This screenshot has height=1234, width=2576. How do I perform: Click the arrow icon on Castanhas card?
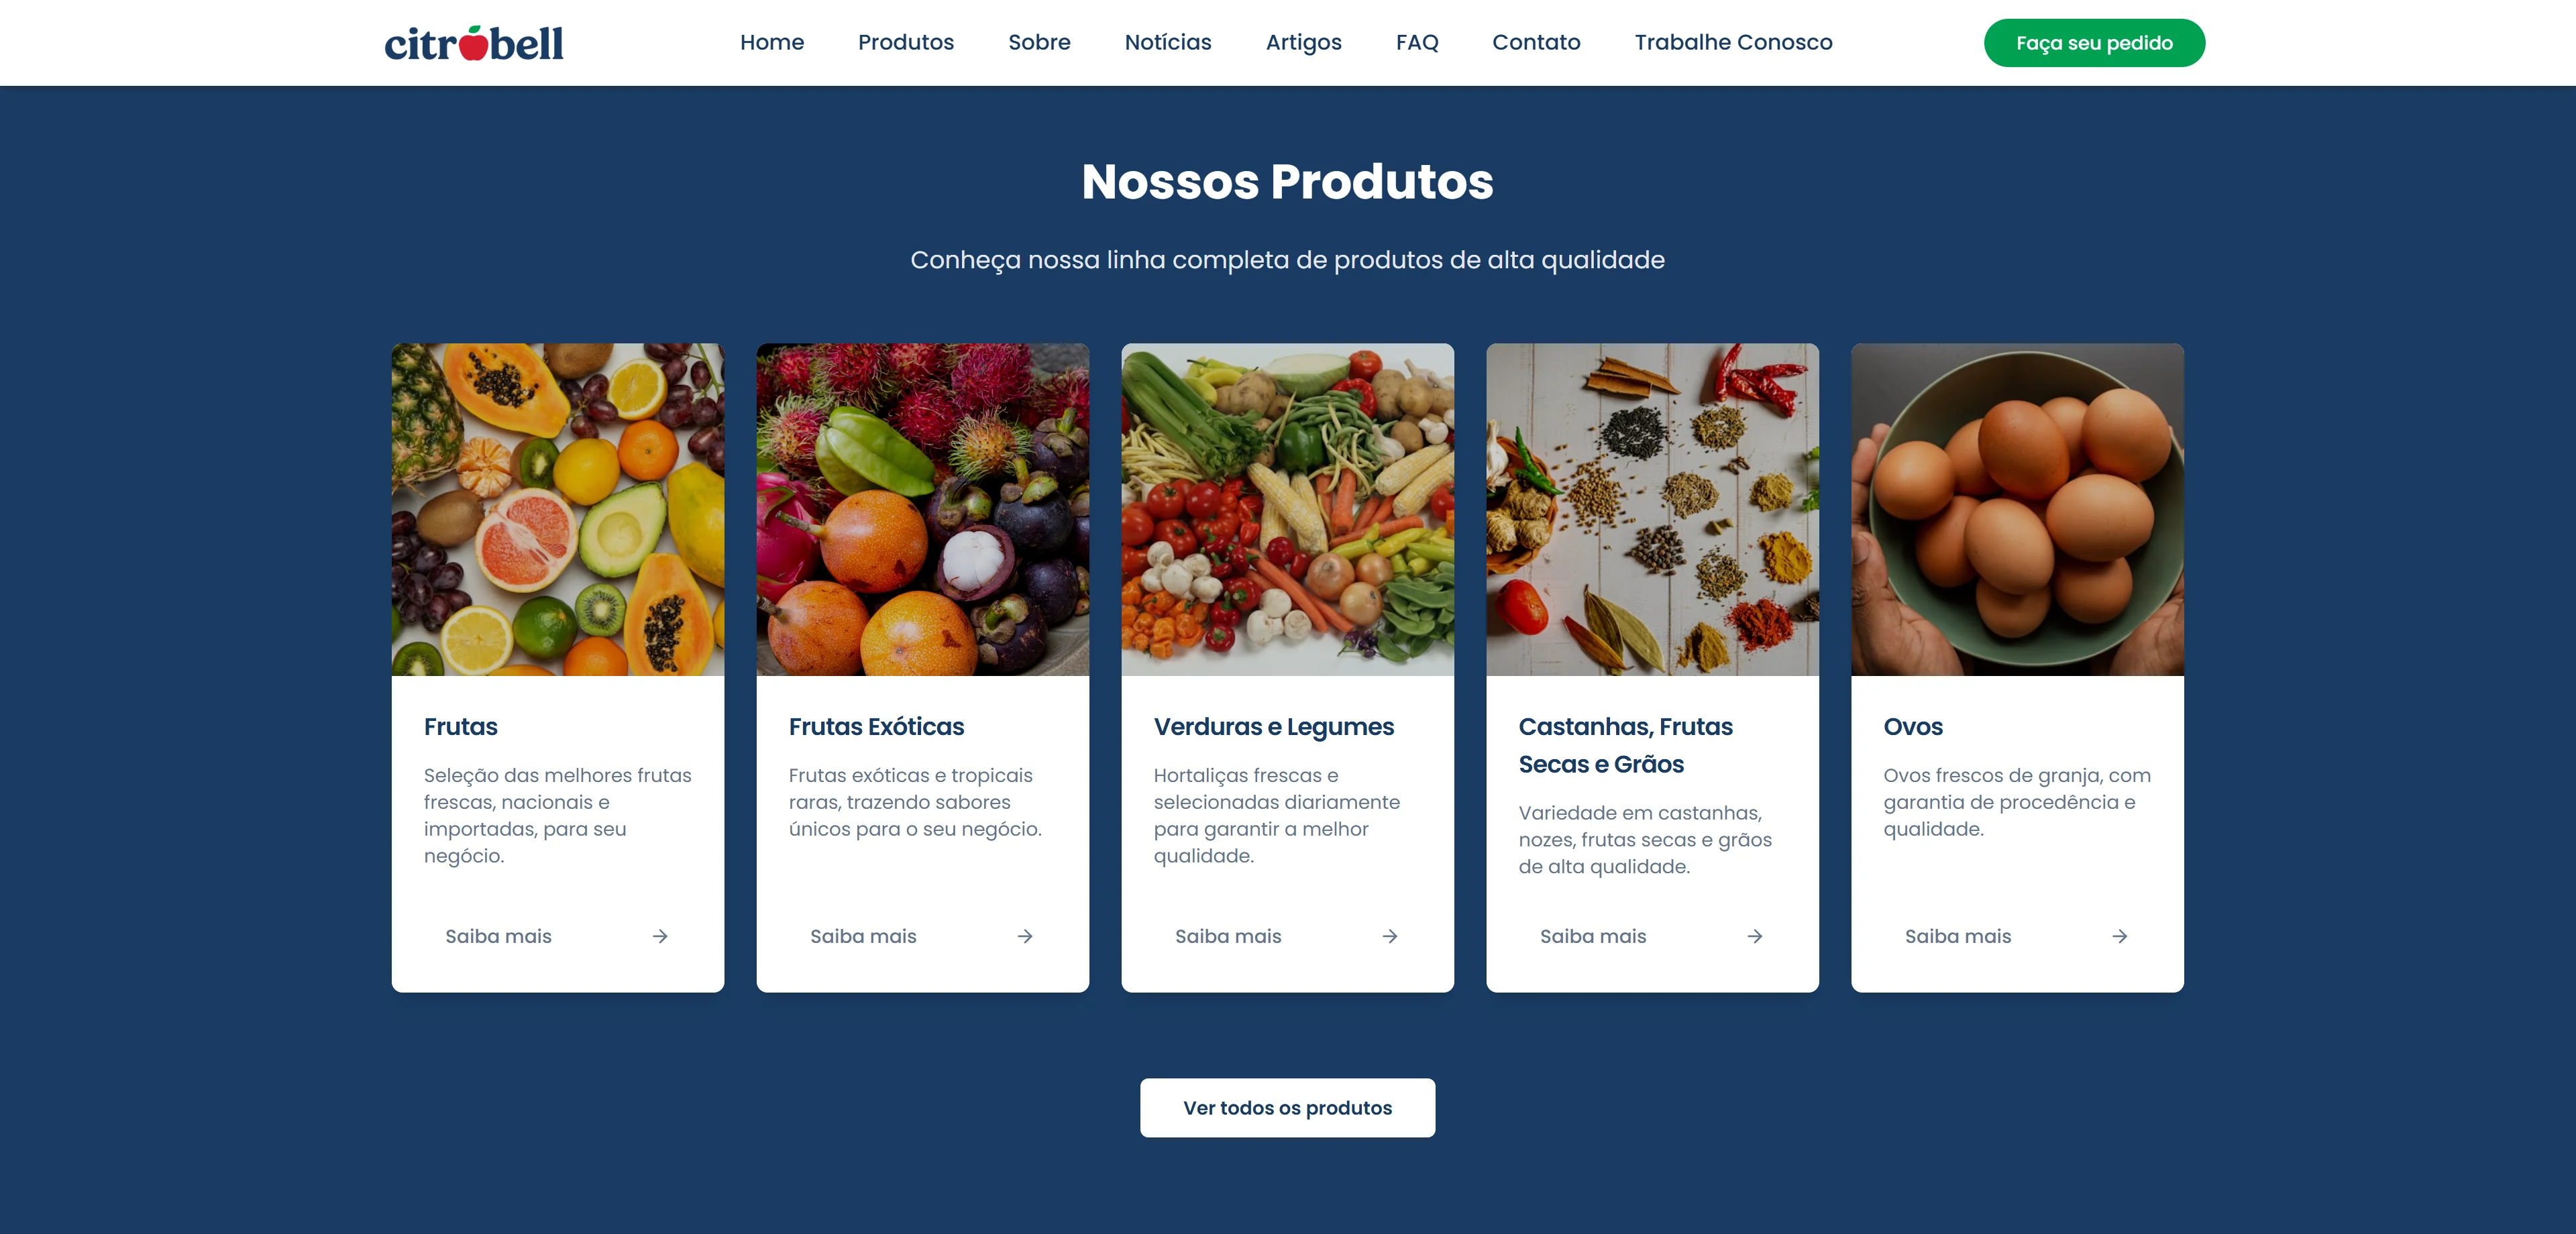pyautogui.click(x=1755, y=936)
